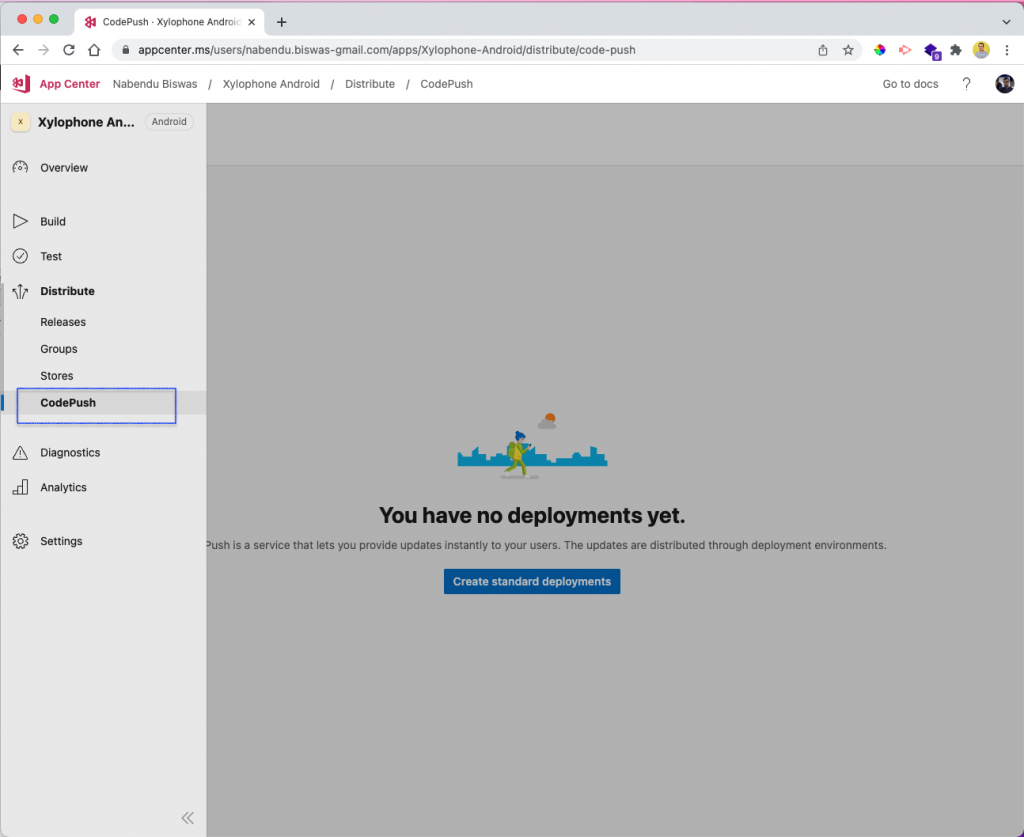This screenshot has width=1024, height=837.
Task: Open the purple badge extension icon
Action: click(932, 51)
